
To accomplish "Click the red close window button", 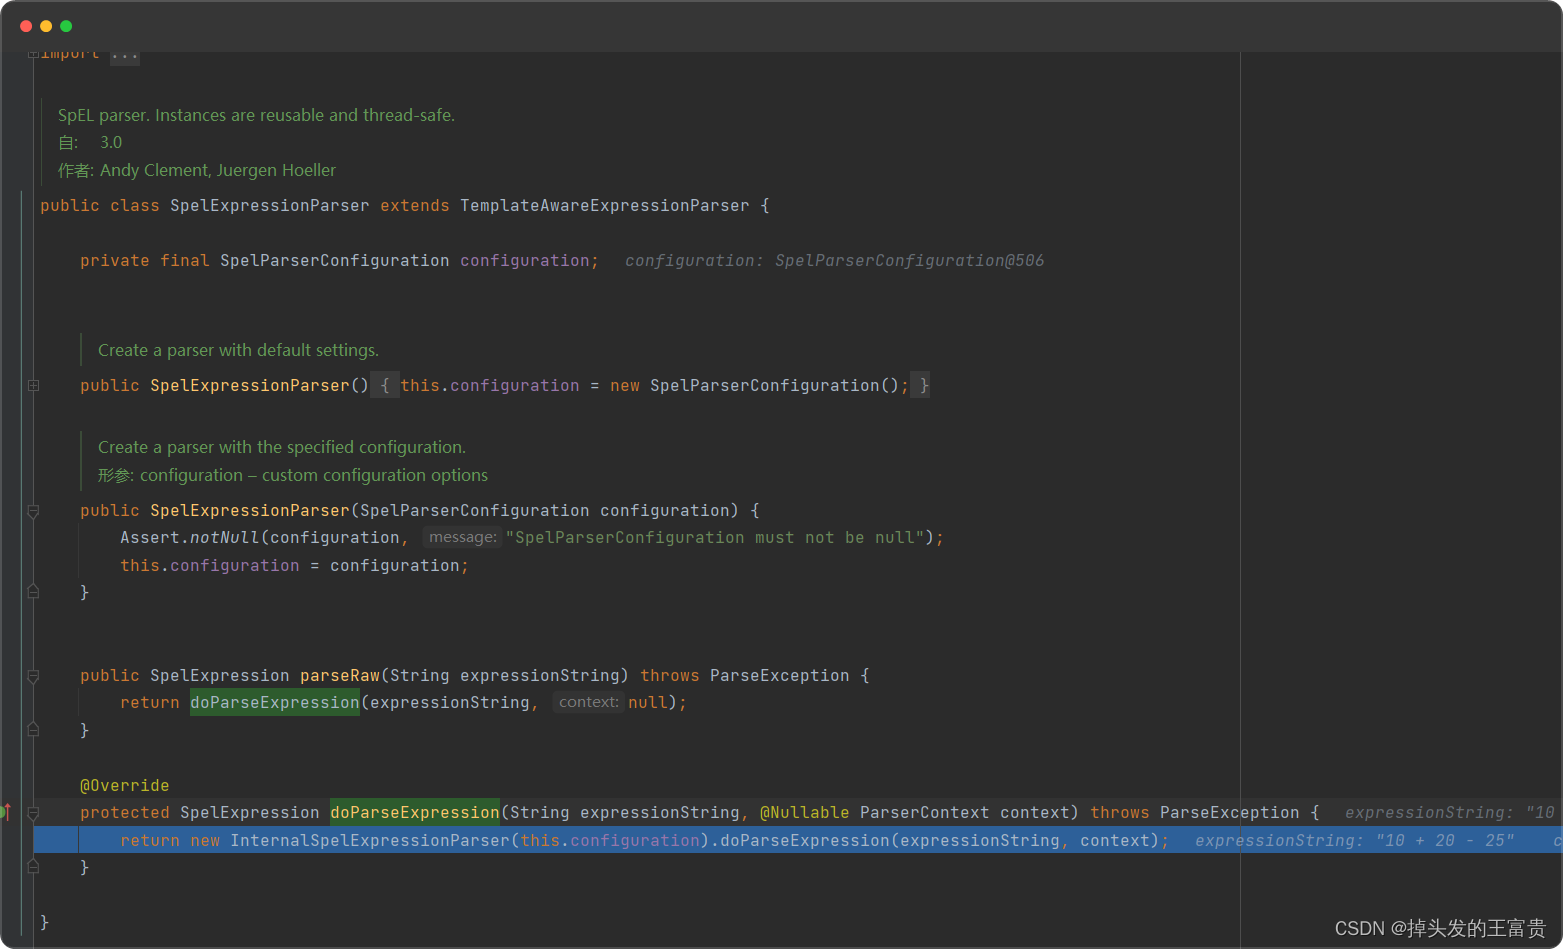I will (26, 26).
